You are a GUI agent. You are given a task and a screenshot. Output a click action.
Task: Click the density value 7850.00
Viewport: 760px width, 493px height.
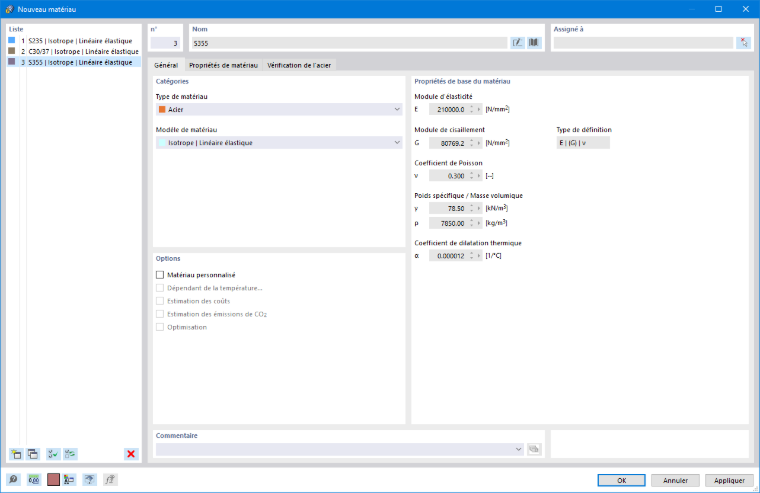448,223
